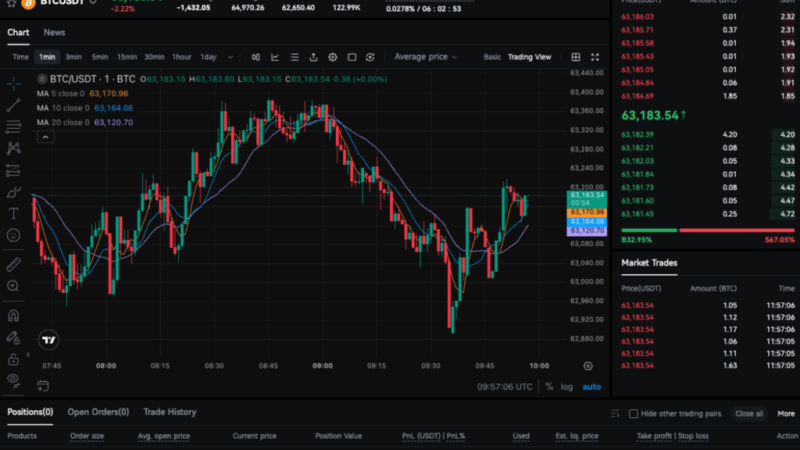Select the brush drawing tool
Screen dimensions: 800x450
click(14, 192)
